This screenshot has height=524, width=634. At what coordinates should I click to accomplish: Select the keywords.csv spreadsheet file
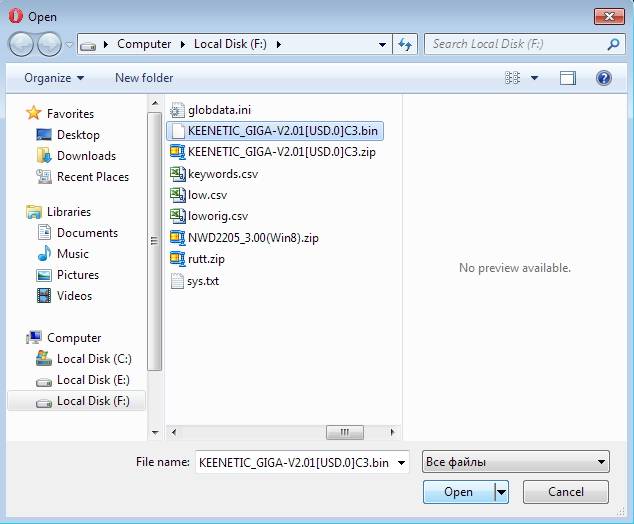[x=221, y=174]
